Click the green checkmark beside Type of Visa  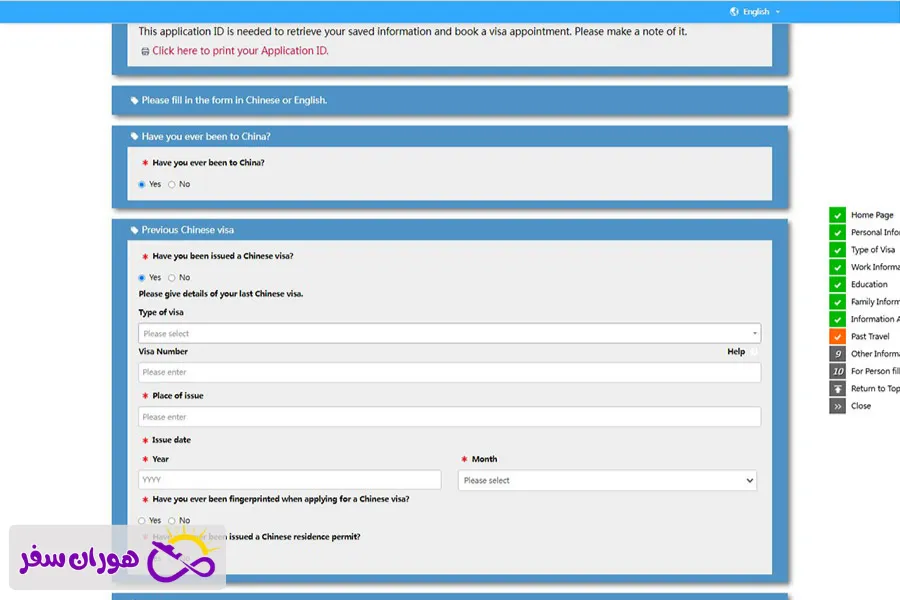(837, 250)
